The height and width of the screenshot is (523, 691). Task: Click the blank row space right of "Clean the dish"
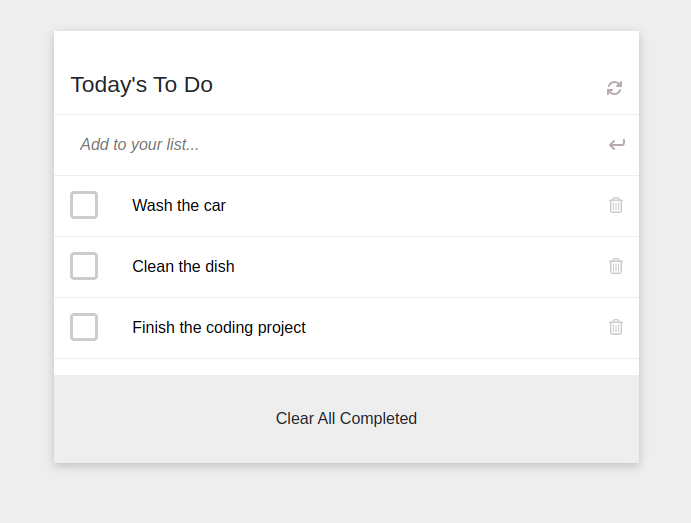pyautogui.click(x=420, y=267)
